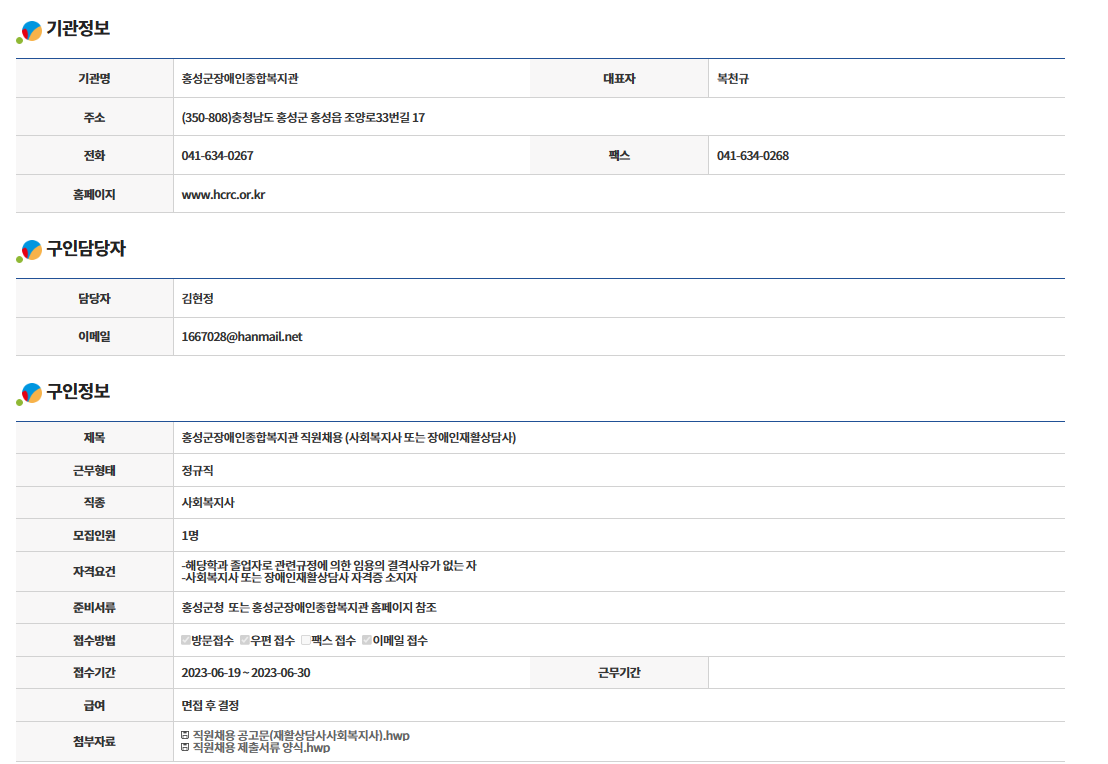The image size is (1108, 764).
Task: Click the file icon before 직원채용 제출서류 양식
Action: pyautogui.click(x=185, y=748)
